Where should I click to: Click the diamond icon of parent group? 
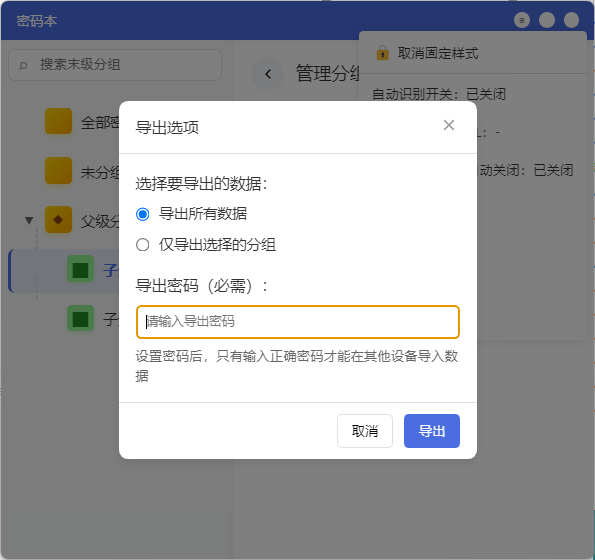pos(58,220)
